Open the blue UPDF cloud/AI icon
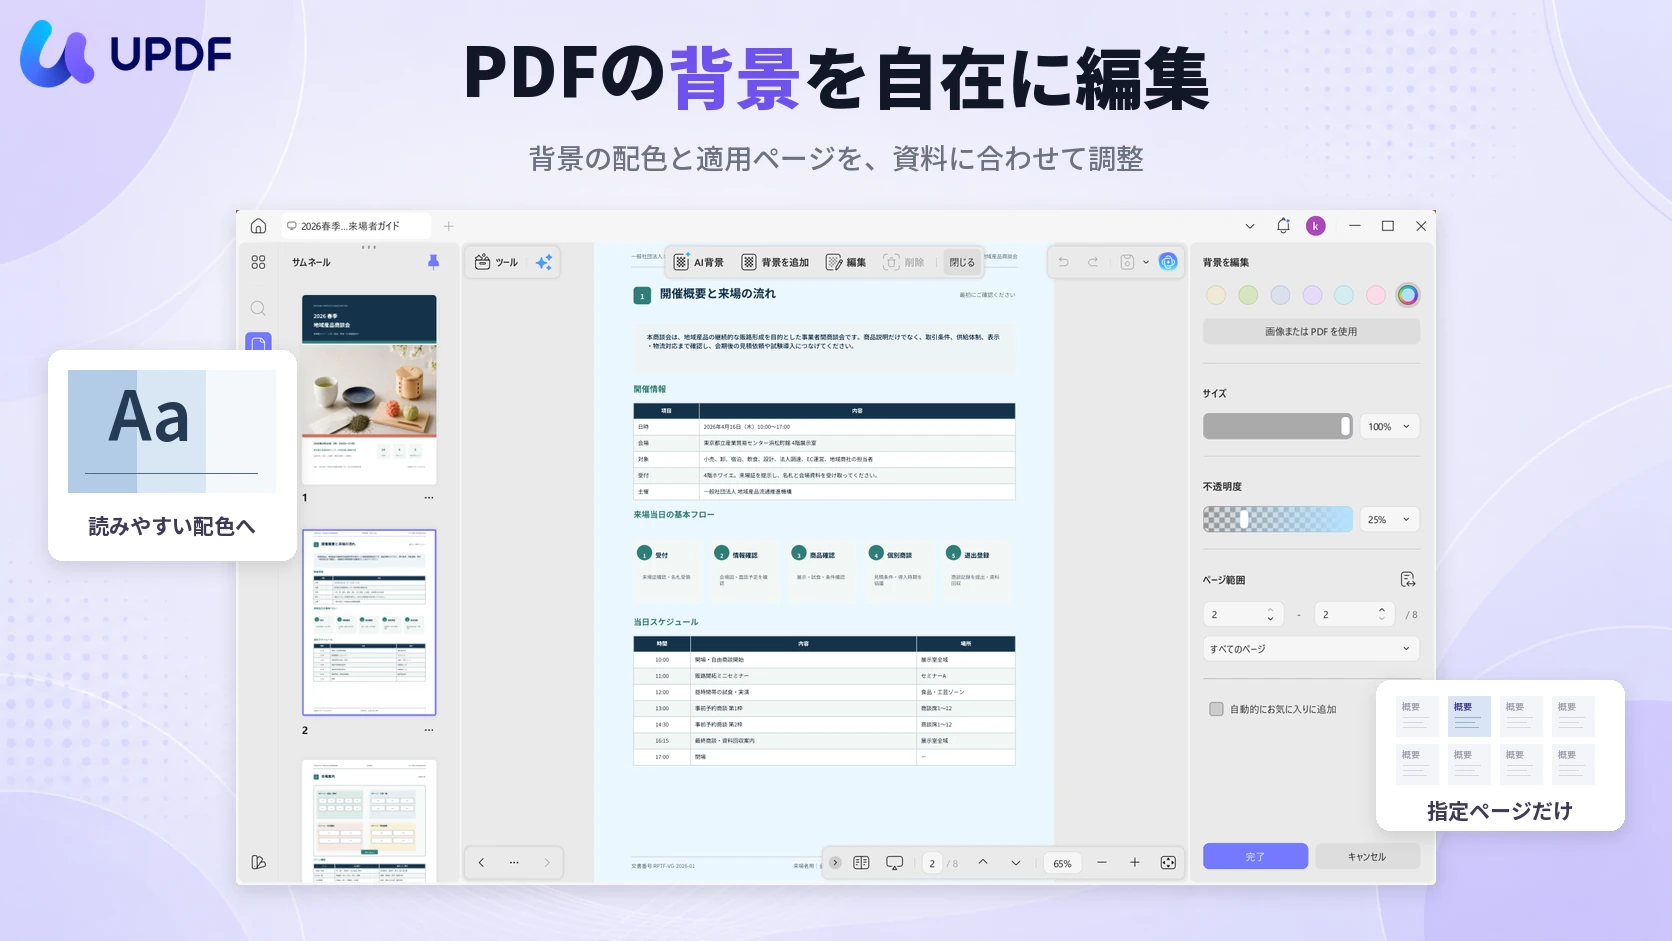 pyautogui.click(x=1168, y=262)
